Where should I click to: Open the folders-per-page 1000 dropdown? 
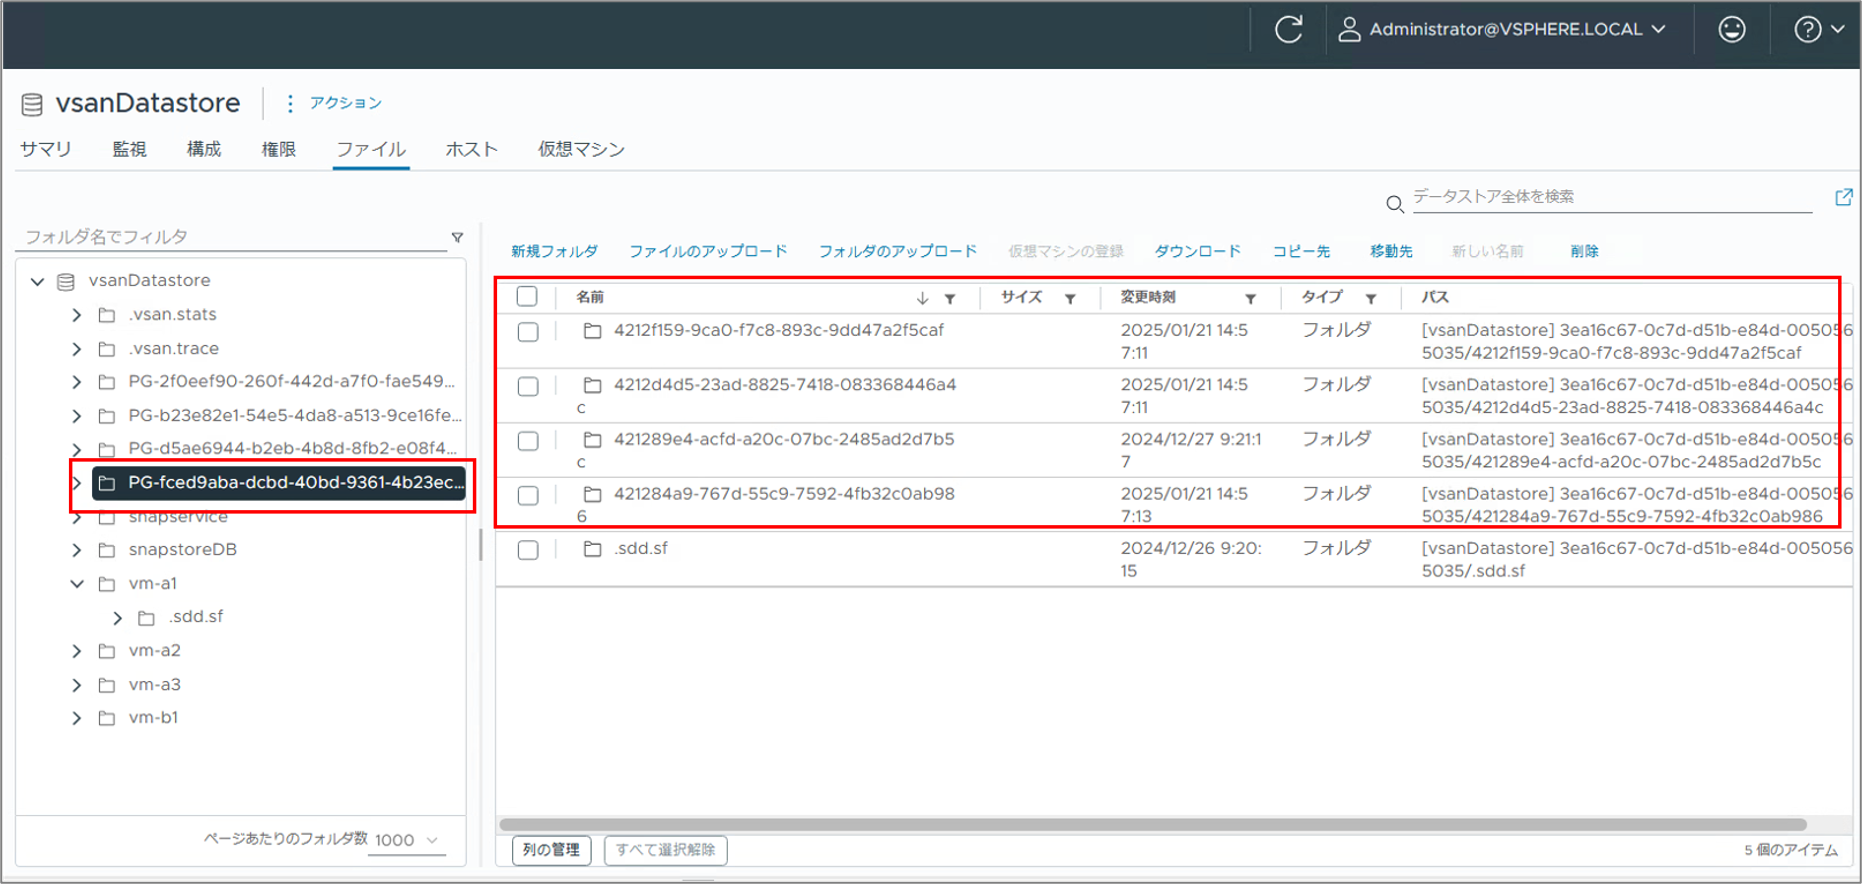coord(407,840)
